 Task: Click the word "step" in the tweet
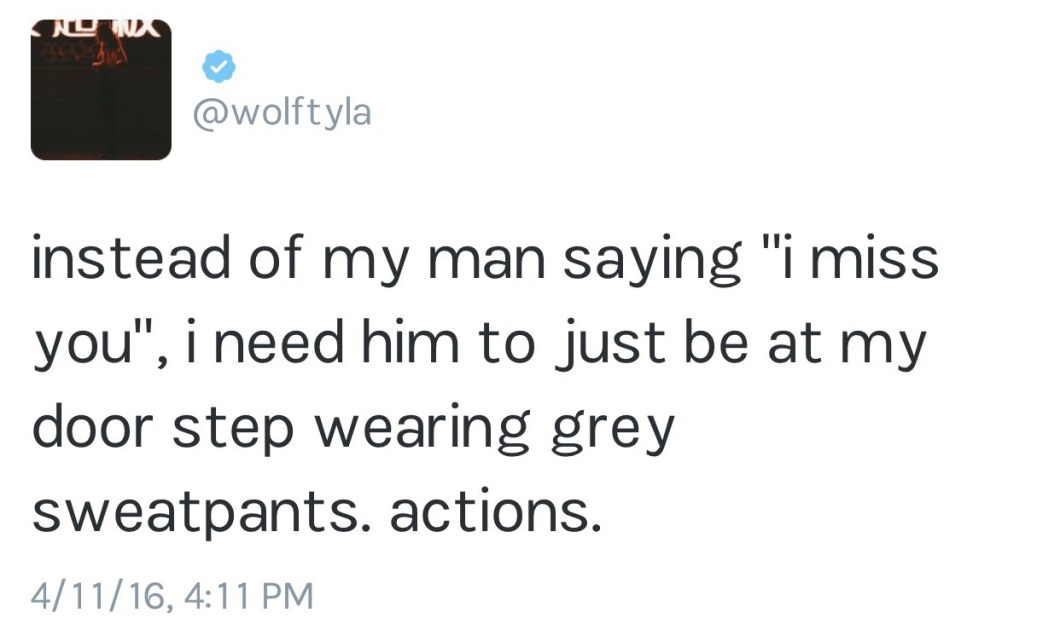click(x=232, y=430)
